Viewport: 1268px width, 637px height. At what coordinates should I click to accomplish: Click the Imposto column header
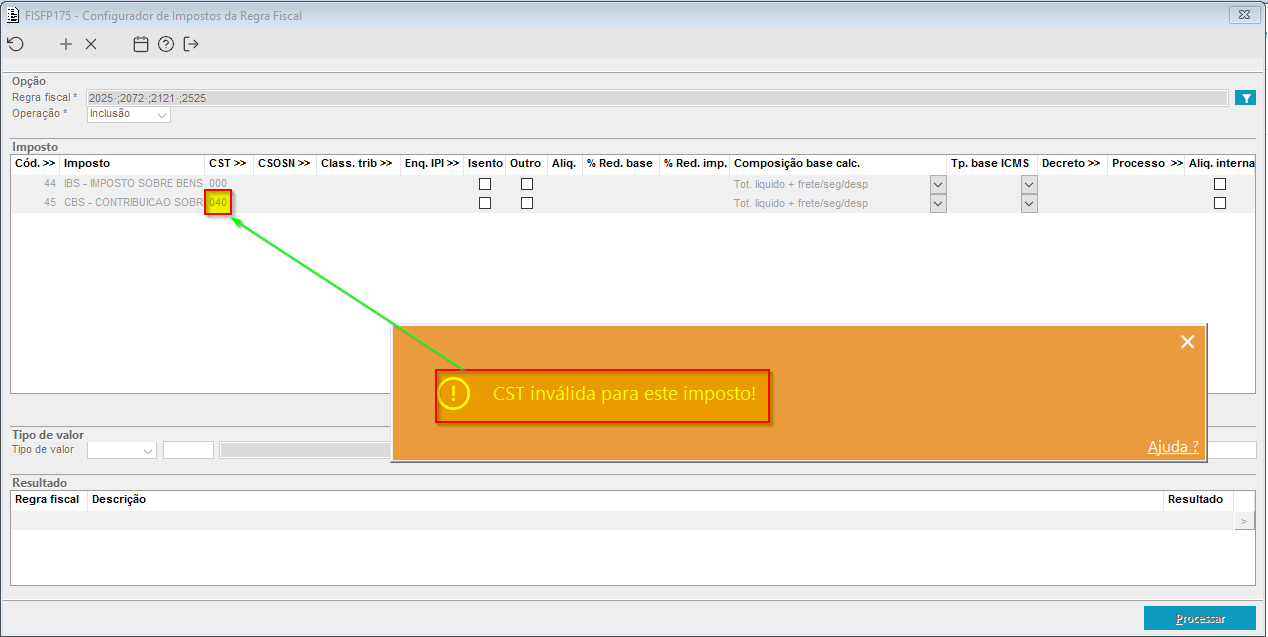(x=131, y=163)
